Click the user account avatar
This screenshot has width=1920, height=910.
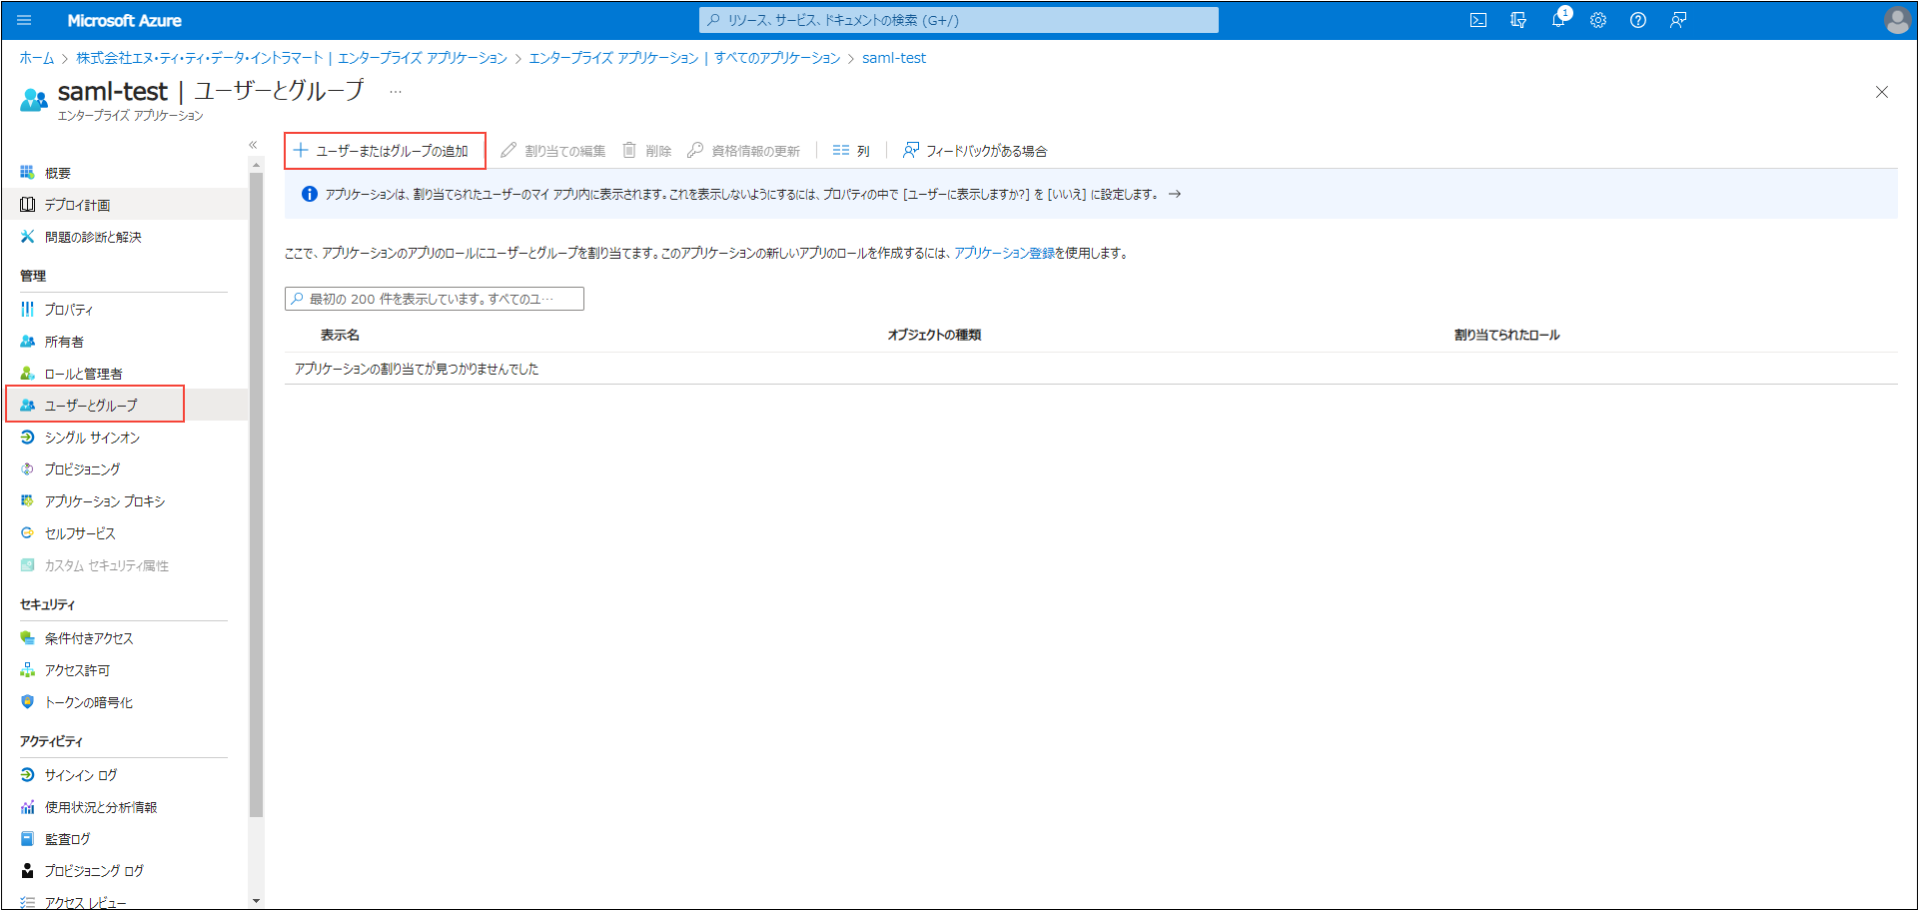point(1896,20)
